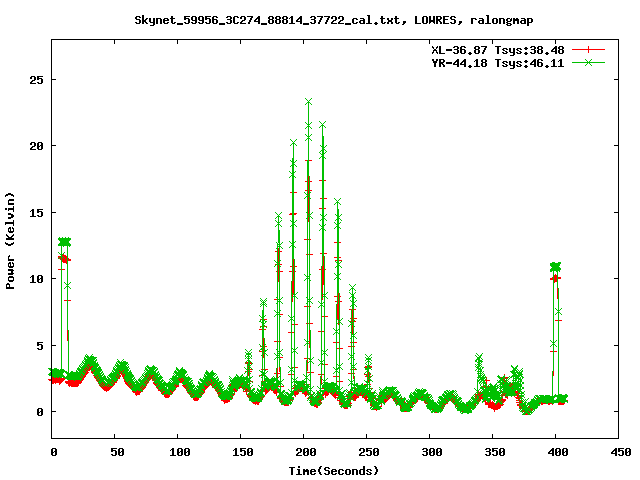Click the x-axis tick label 300
This screenshot has width=640, height=480.
[432, 452]
